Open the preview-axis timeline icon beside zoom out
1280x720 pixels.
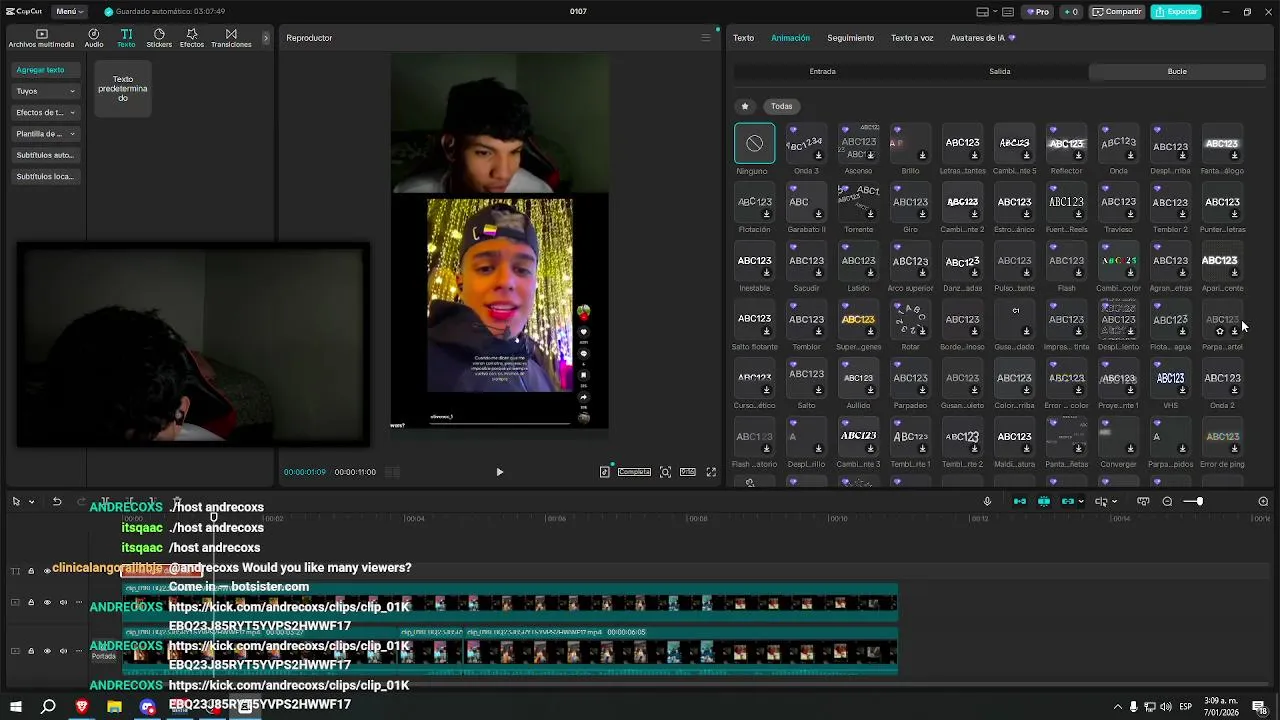point(1143,501)
